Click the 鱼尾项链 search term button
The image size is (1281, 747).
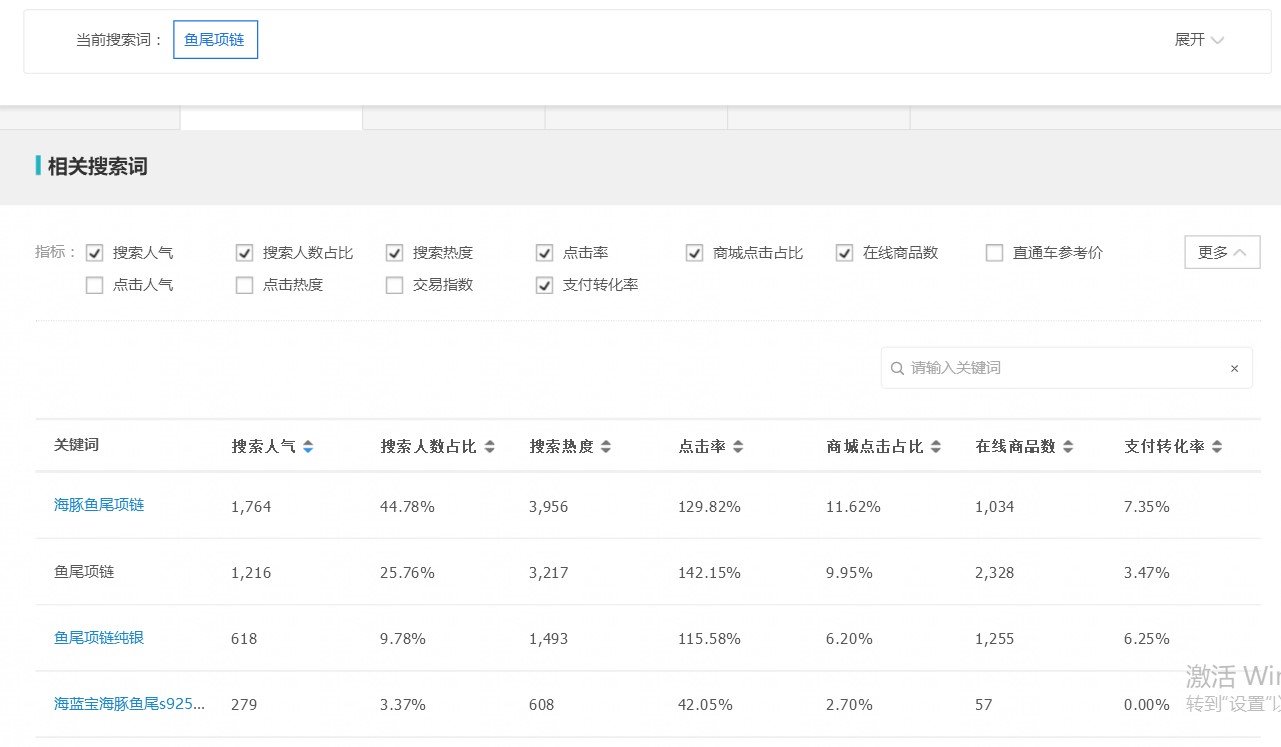coord(215,39)
